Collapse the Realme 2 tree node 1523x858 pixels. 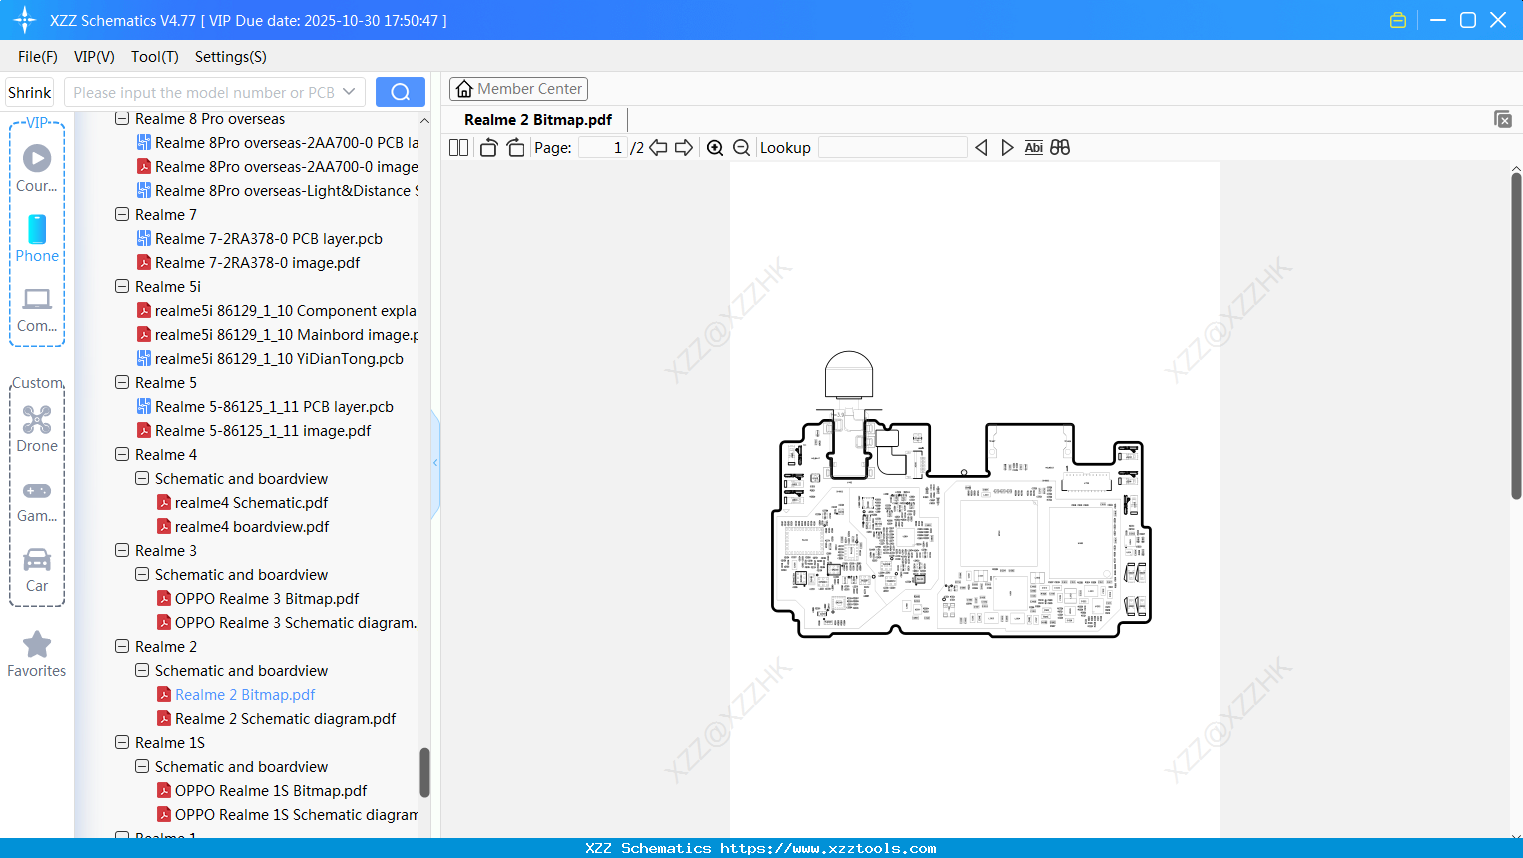click(x=122, y=647)
